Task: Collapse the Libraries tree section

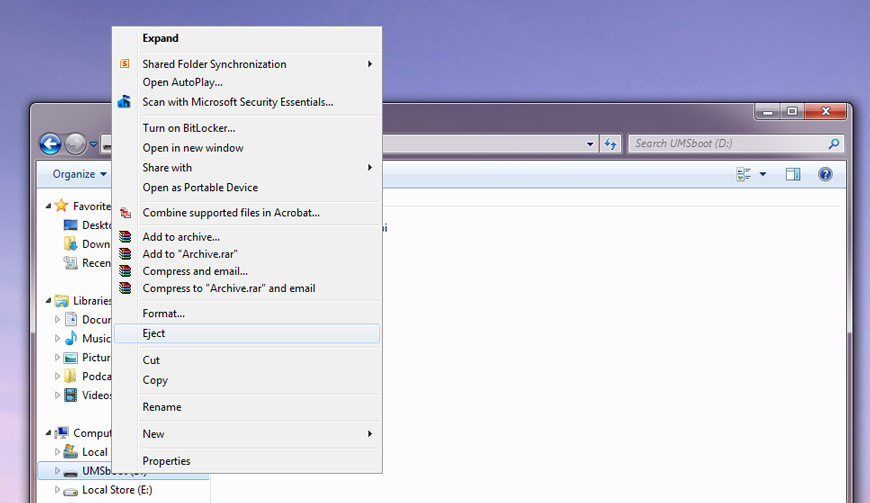Action: pos(48,301)
